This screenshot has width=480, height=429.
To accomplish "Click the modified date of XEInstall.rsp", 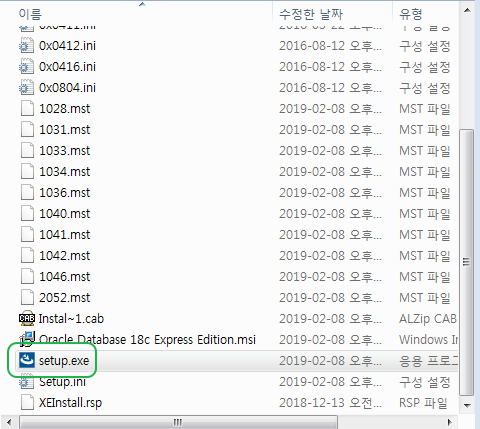I will (330, 403).
